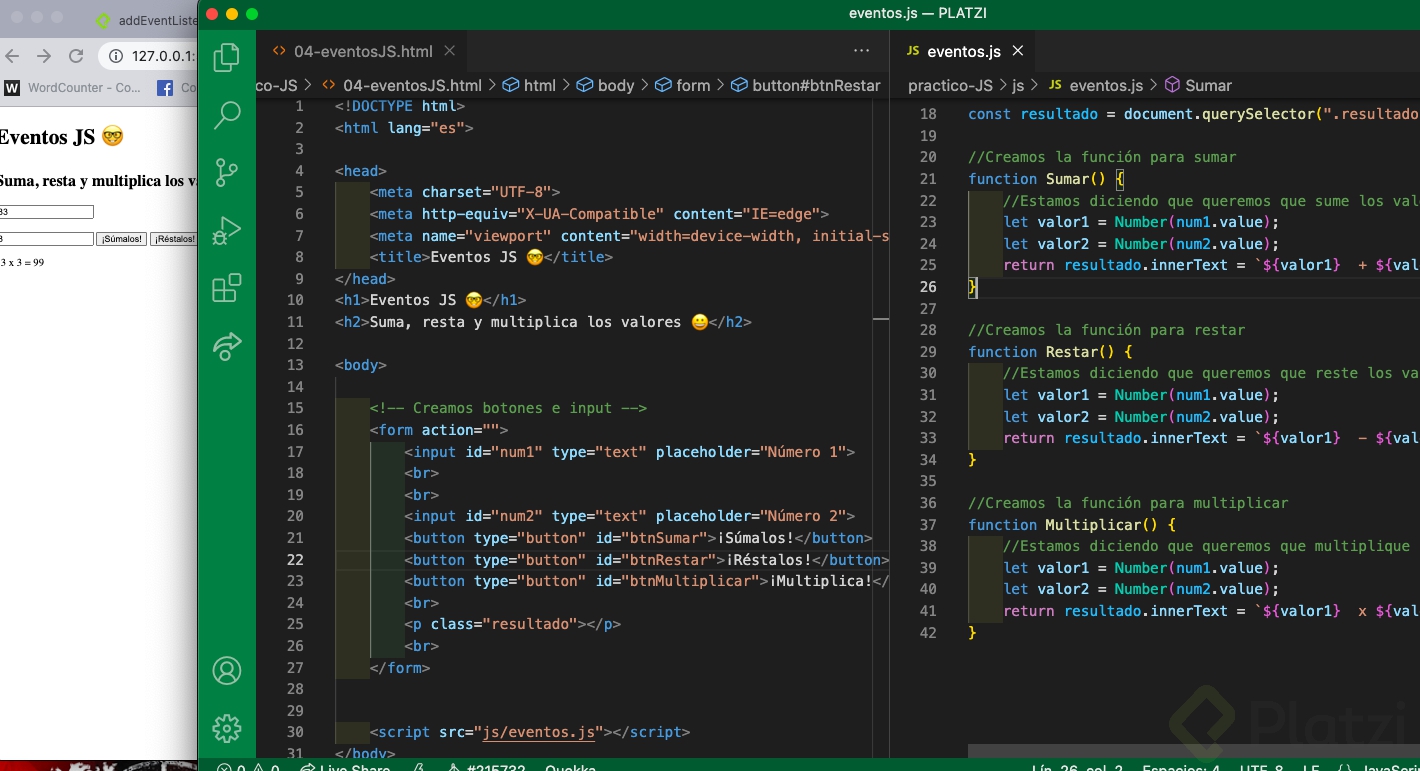Click the '<html lang="es">' line
The width and height of the screenshot is (1420, 771).
[404, 128]
